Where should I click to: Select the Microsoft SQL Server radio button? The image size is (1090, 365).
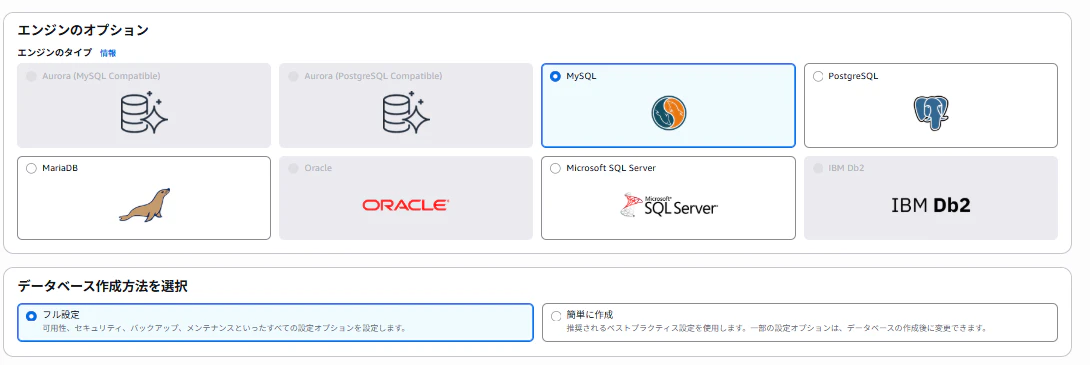point(555,168)
